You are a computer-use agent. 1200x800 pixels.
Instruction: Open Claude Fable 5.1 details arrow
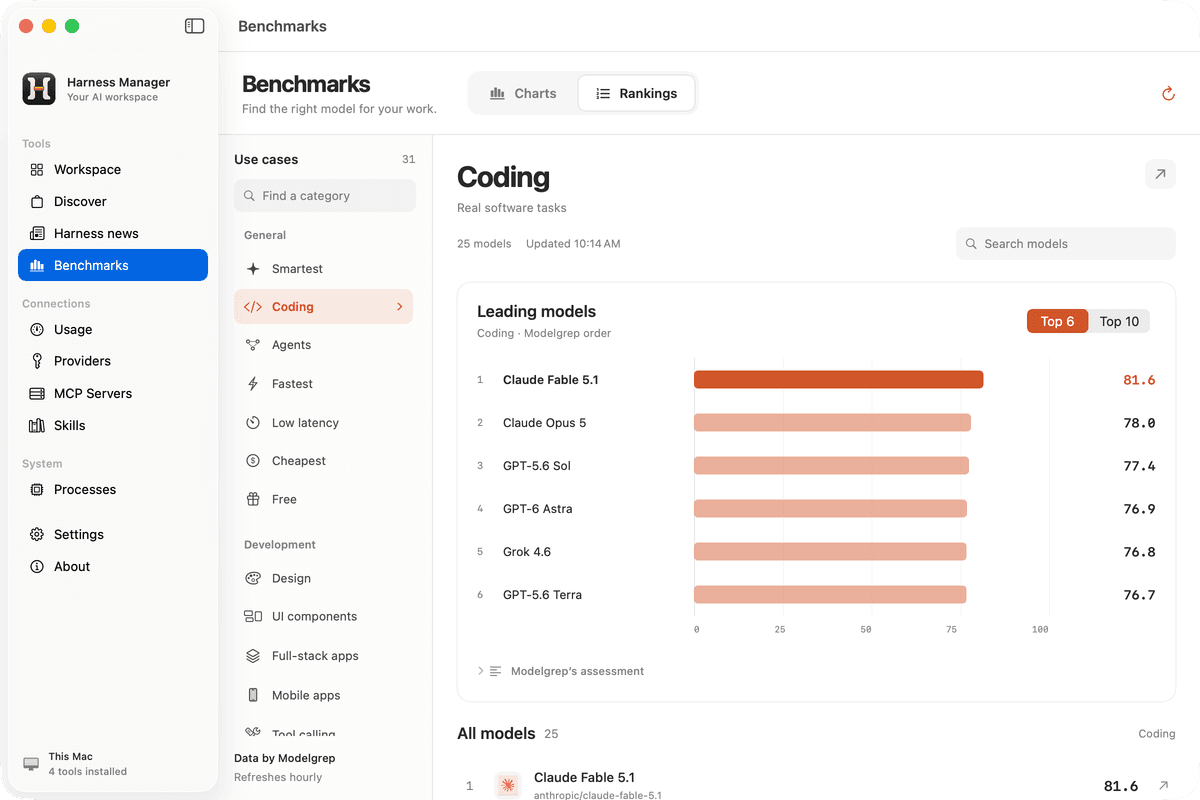pyautogui.click(x=1163, y=786)
